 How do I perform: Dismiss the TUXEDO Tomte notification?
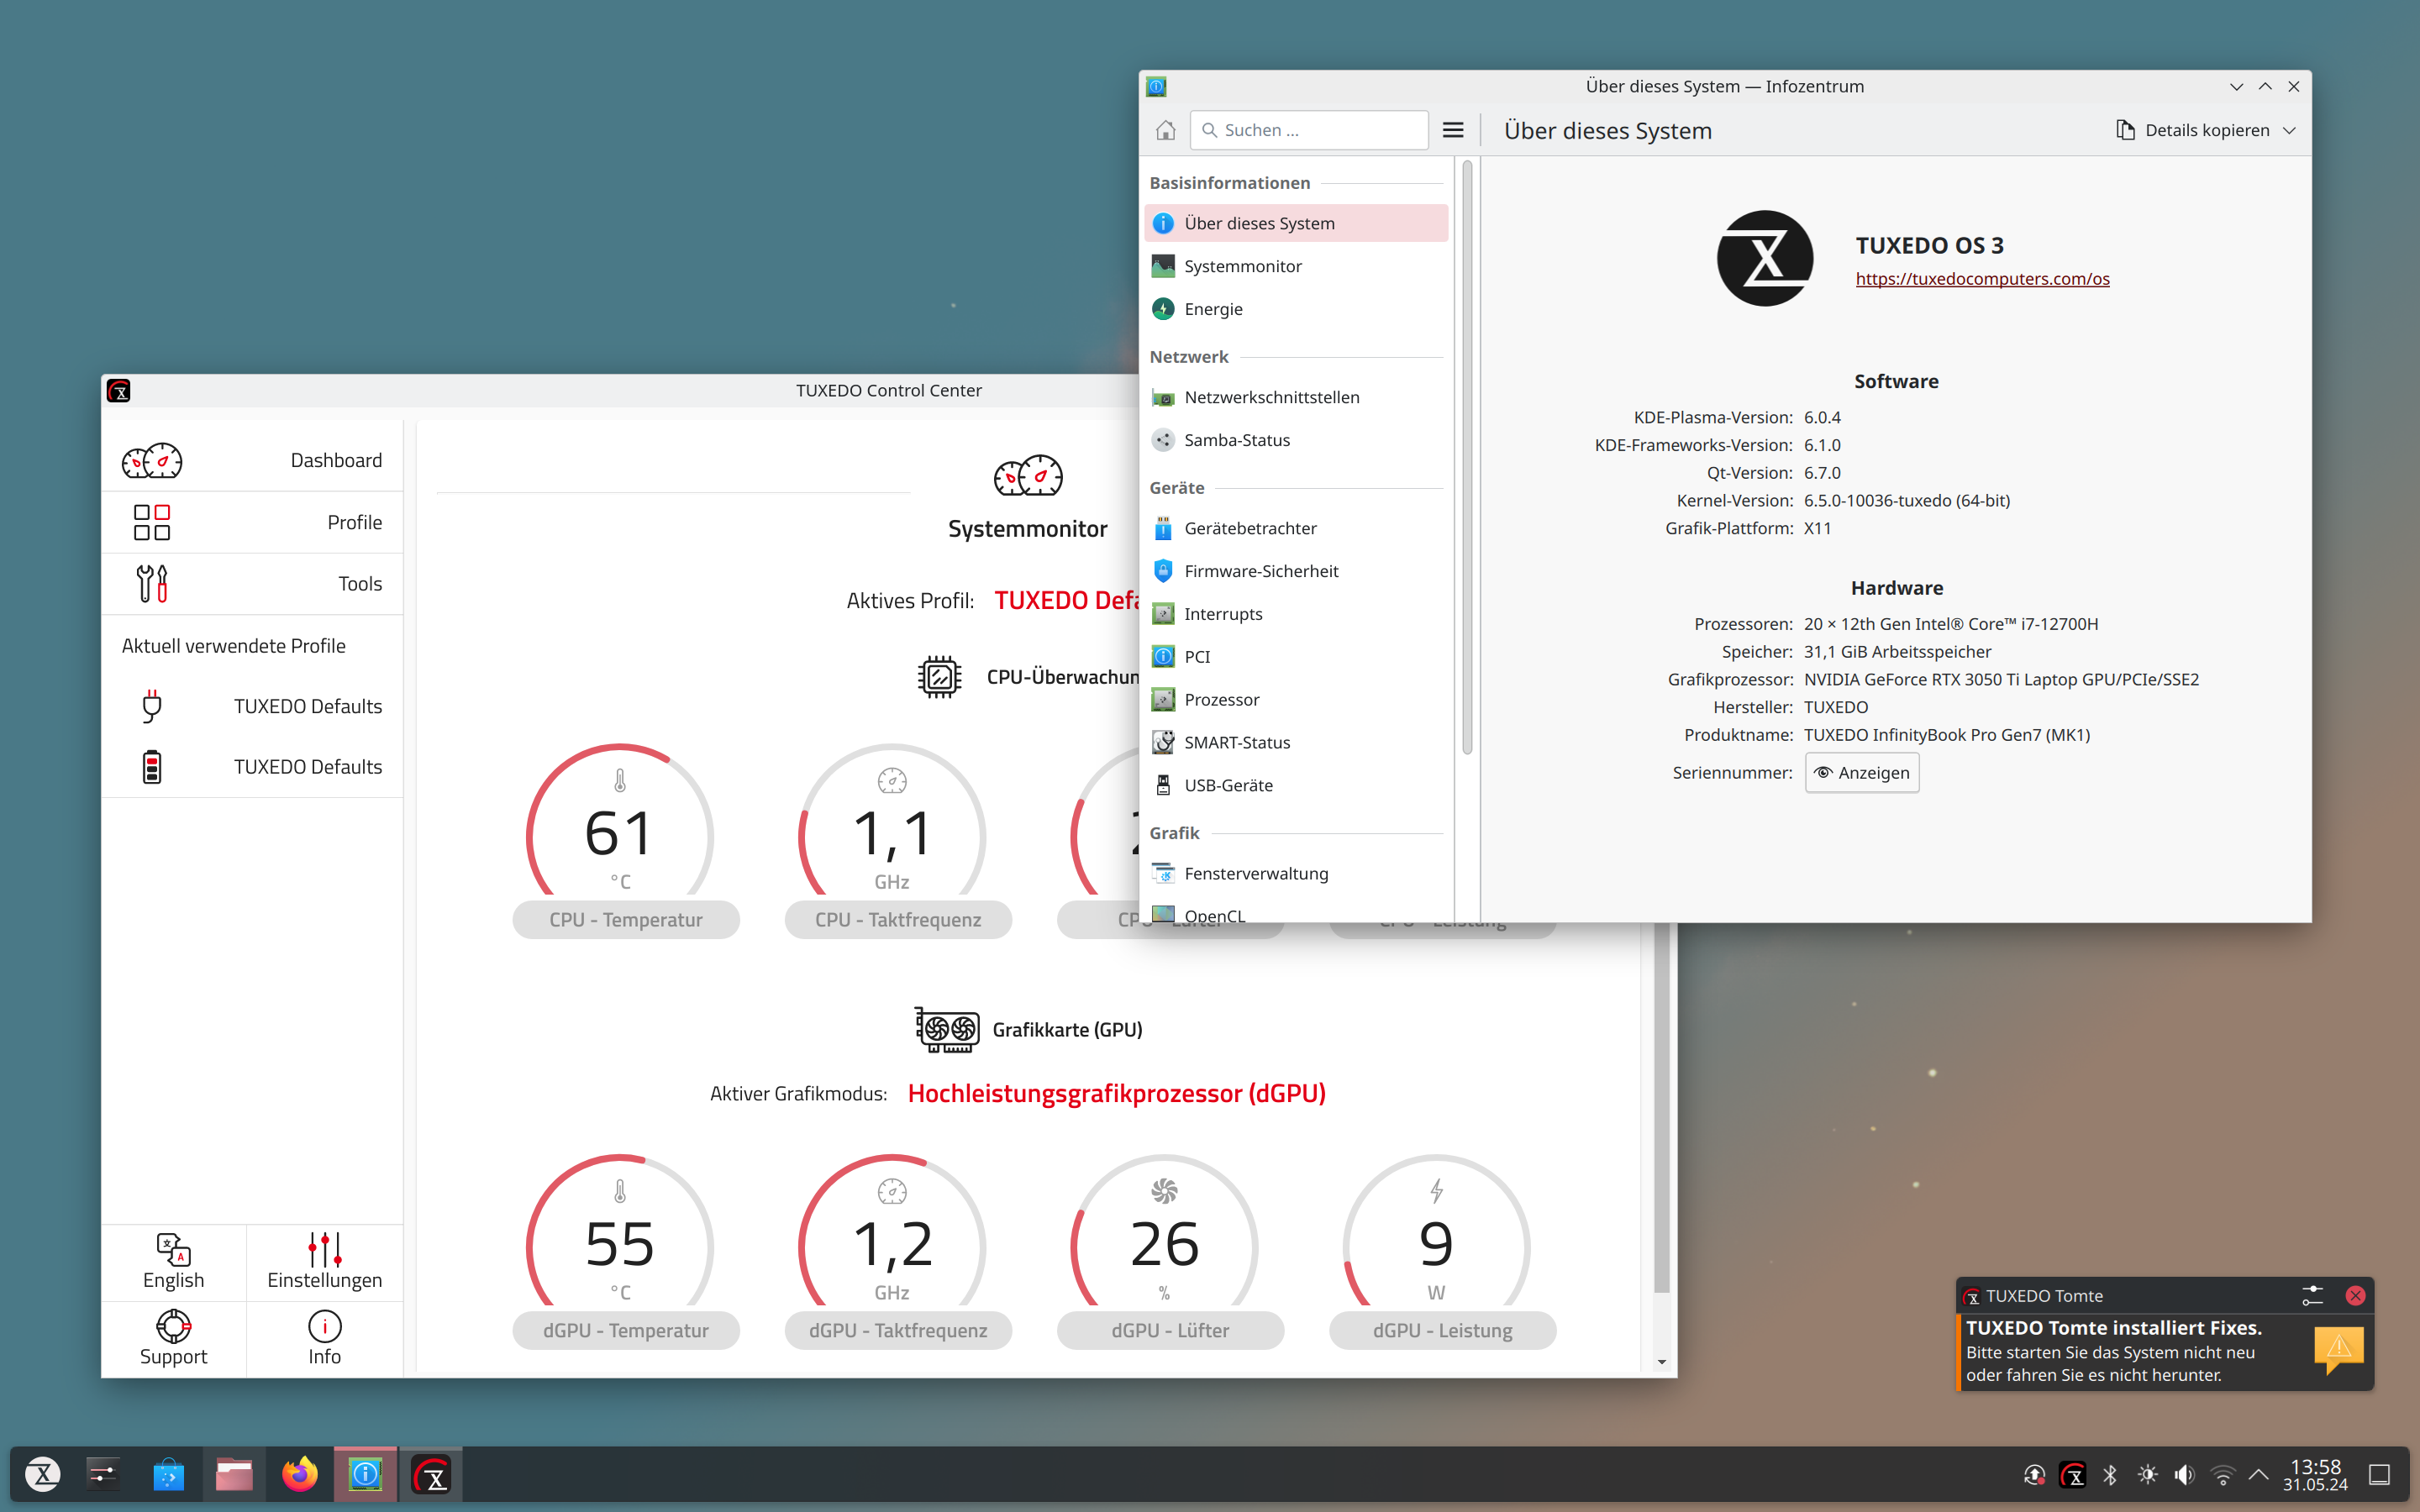(x=2355, y=1296)
